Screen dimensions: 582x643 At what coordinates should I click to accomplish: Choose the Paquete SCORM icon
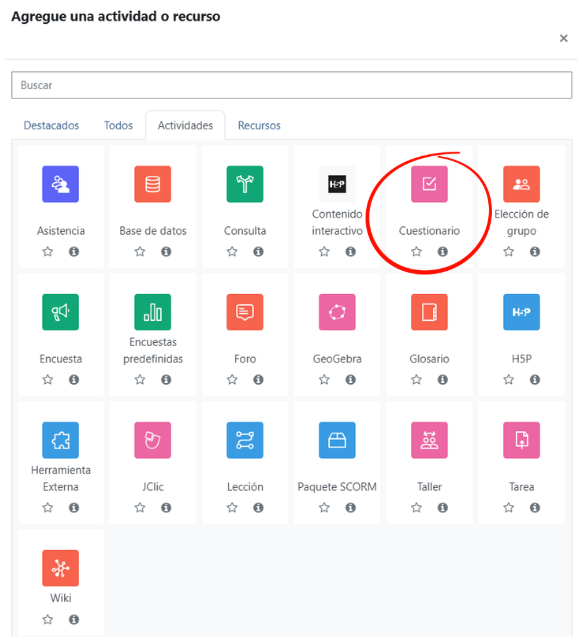[x=337, y=440]
